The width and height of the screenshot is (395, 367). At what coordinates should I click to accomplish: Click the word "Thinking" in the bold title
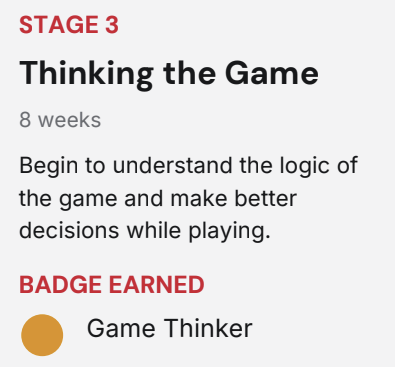87,74
